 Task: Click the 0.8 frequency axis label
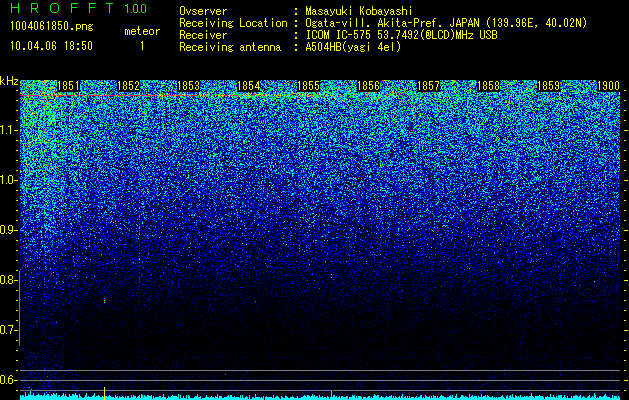[9, 280]
